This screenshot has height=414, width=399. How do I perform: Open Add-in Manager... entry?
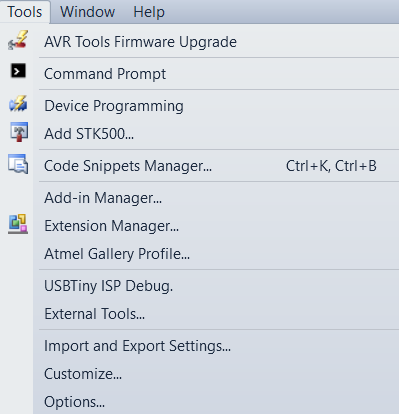point(217,198)
